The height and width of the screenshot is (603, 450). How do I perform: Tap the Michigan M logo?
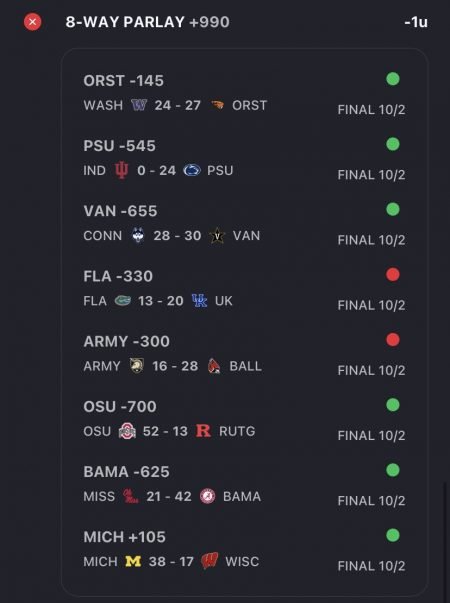point(133,561)
